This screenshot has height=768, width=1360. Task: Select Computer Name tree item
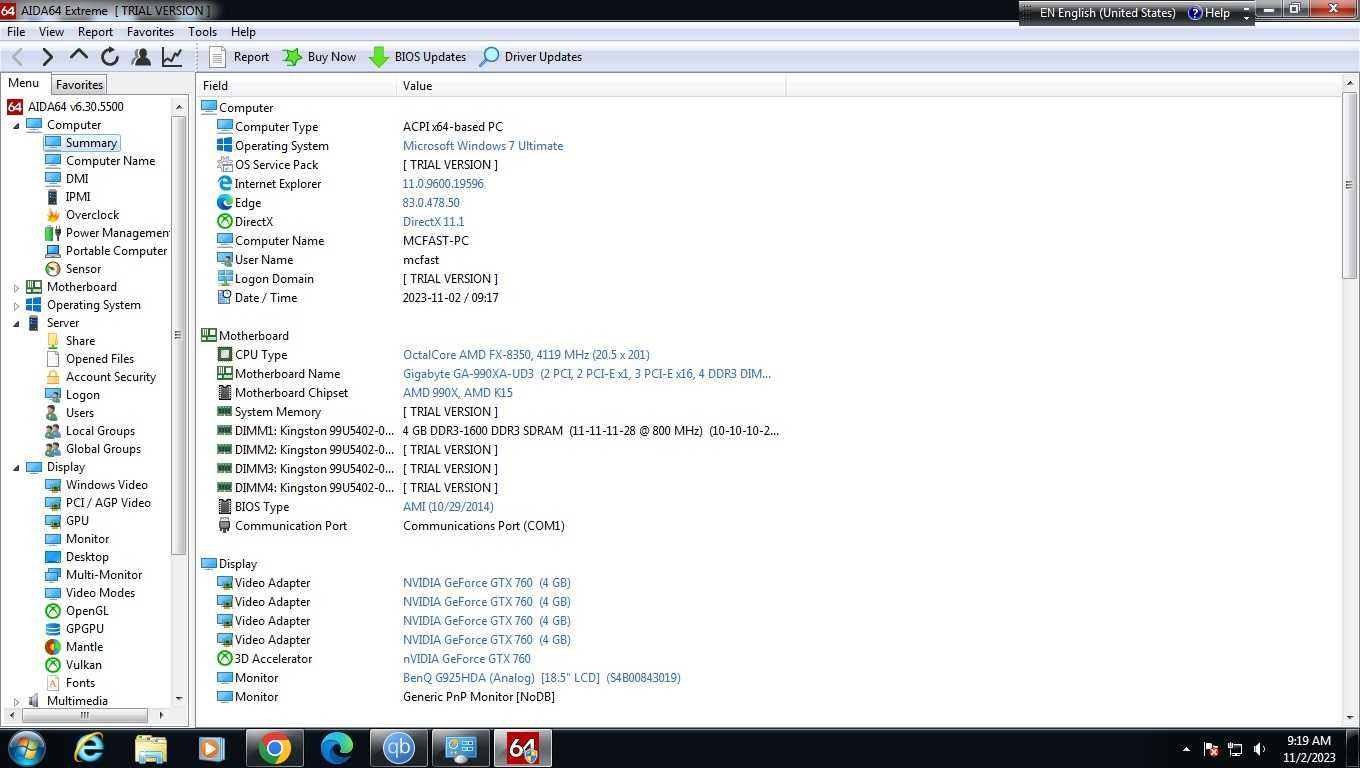click(110, 161)
